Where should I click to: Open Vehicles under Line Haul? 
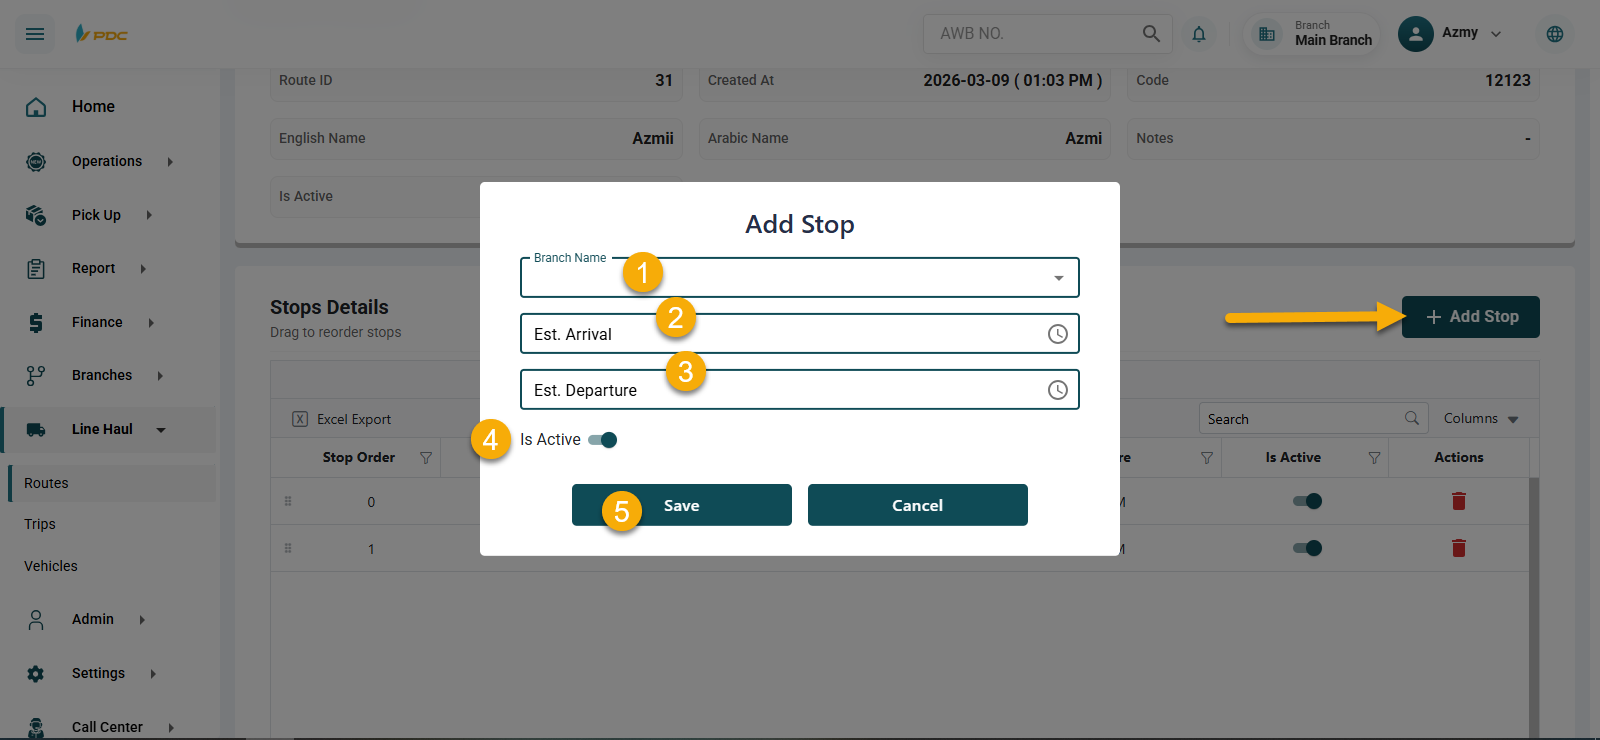click(51, 566)
